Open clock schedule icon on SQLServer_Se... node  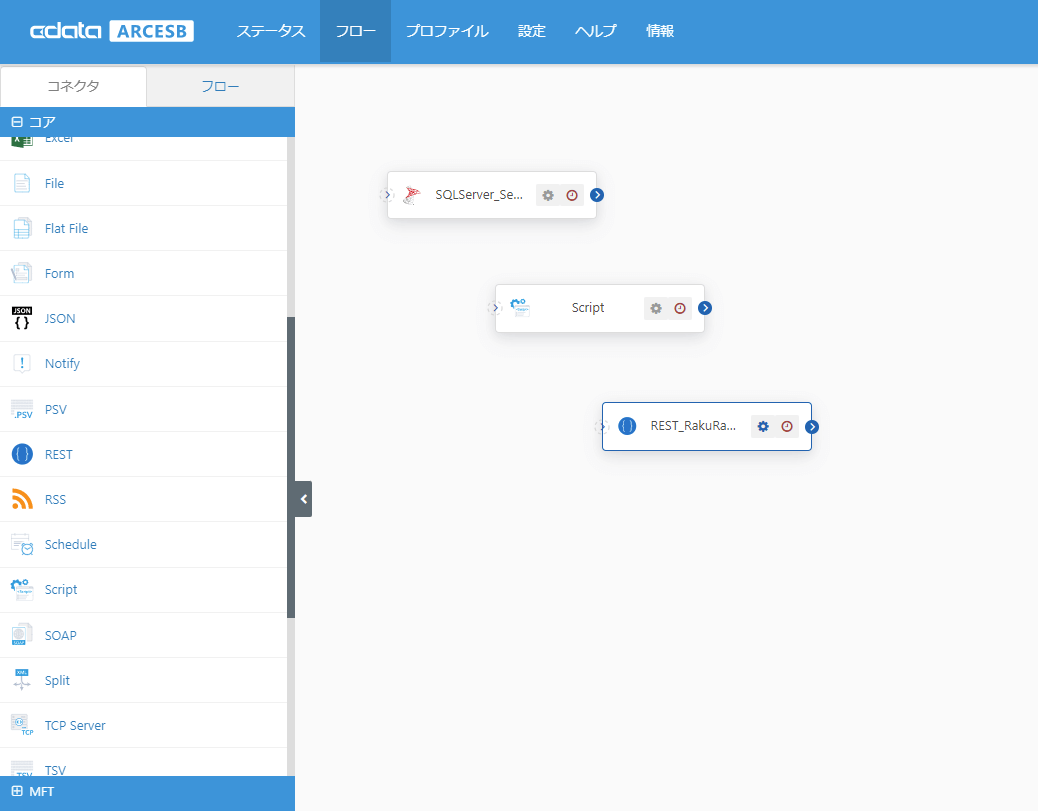click(x=572, y=195)
